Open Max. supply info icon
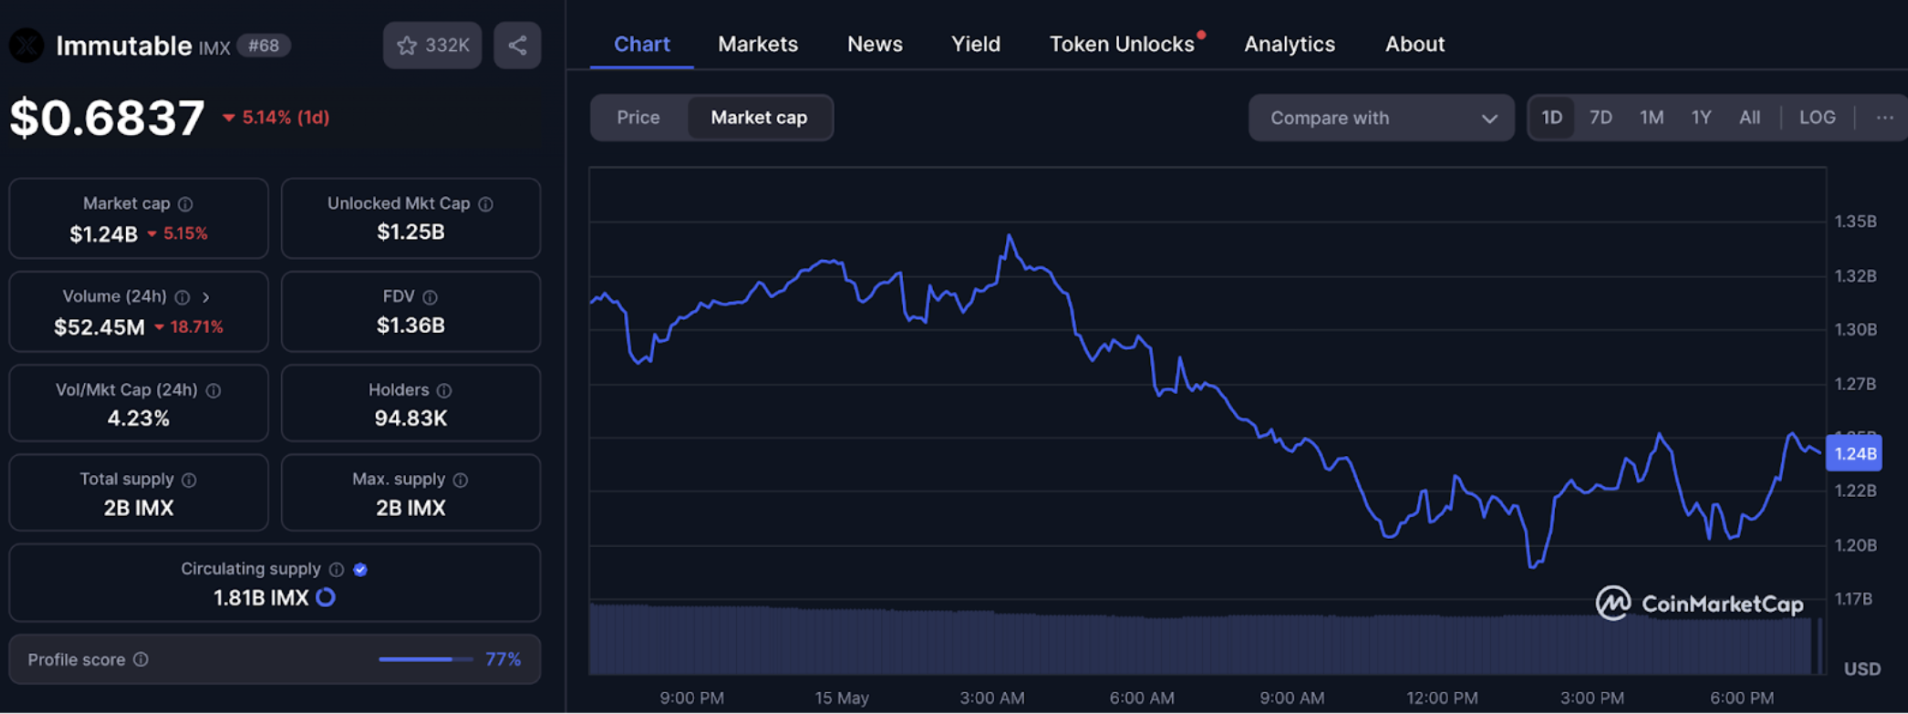 pos(460,480)
